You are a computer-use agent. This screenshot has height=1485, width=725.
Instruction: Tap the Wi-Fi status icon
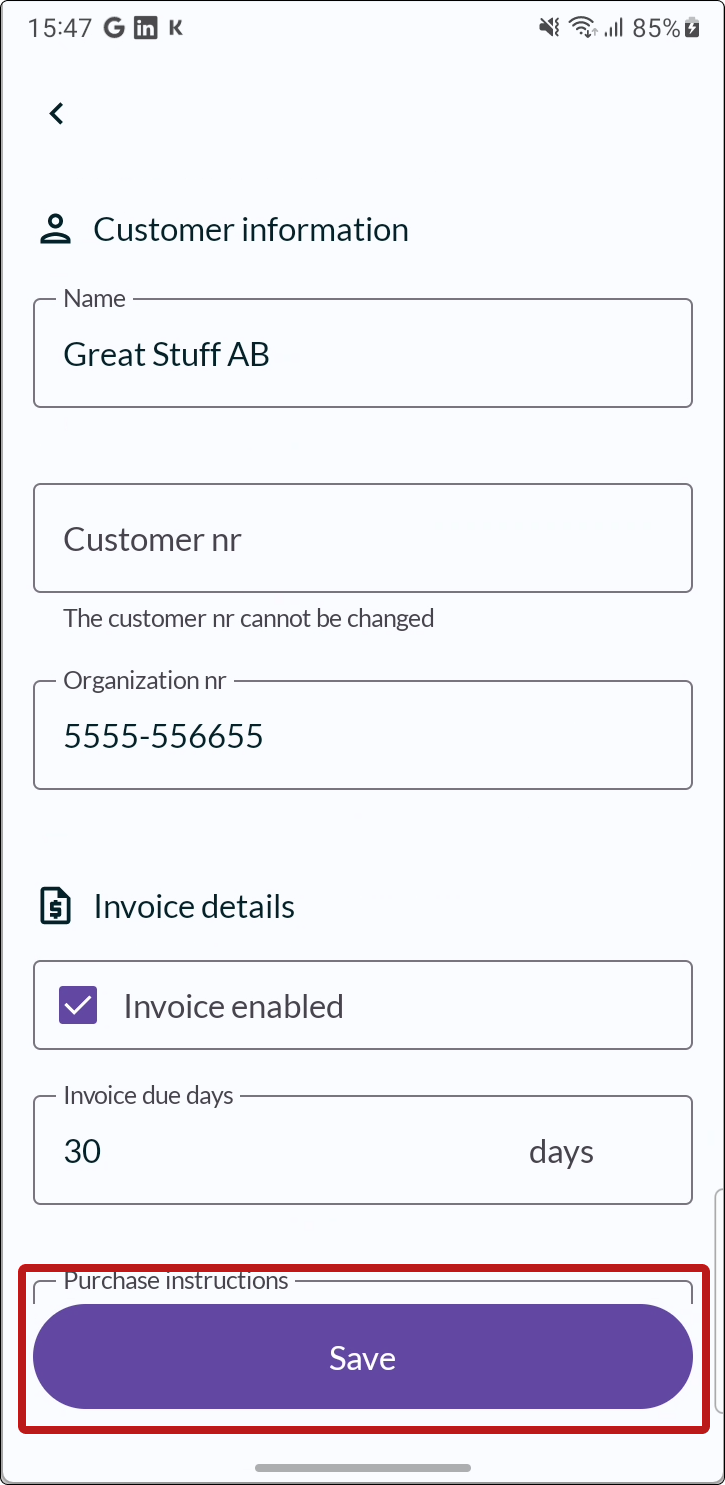[582, 28]
